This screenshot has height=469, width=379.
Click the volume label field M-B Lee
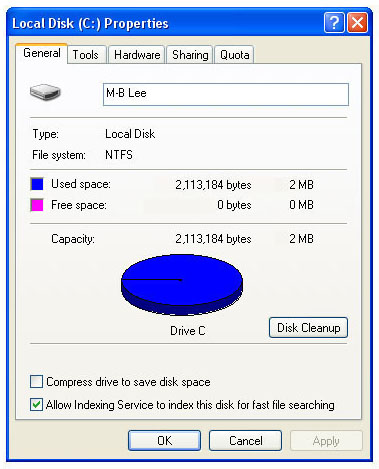pyautogui.click(x=226, y=94)
